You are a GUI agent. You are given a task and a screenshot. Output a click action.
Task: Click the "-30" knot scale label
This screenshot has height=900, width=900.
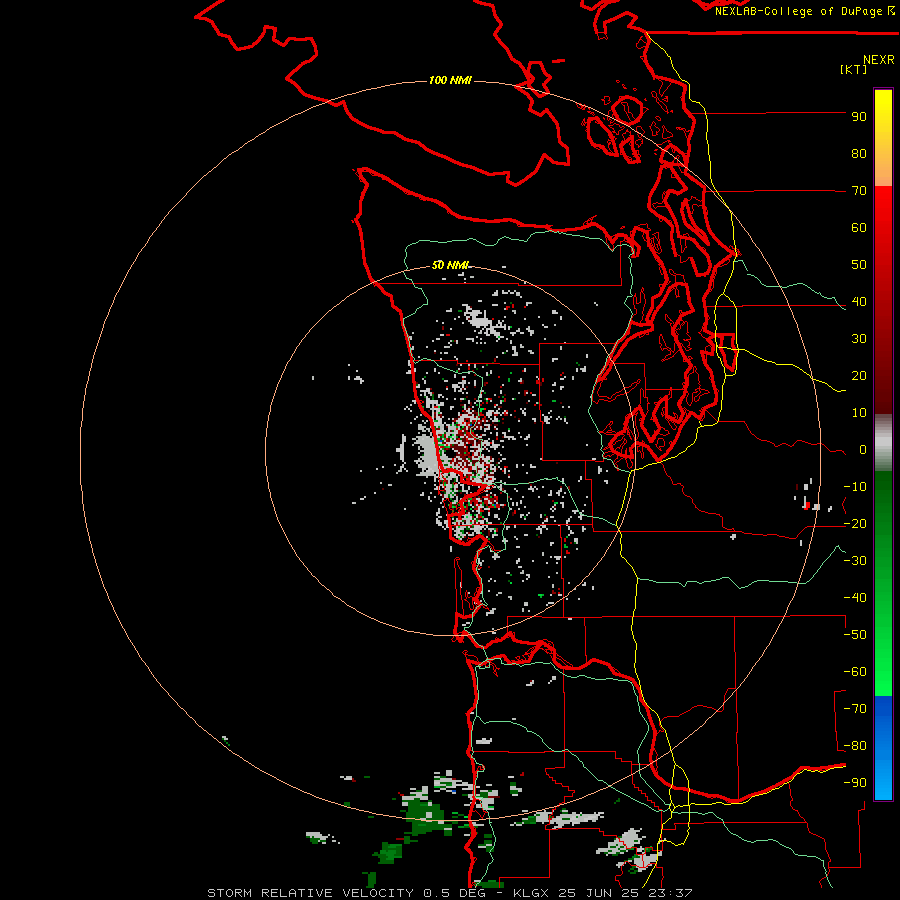[855, 561]
